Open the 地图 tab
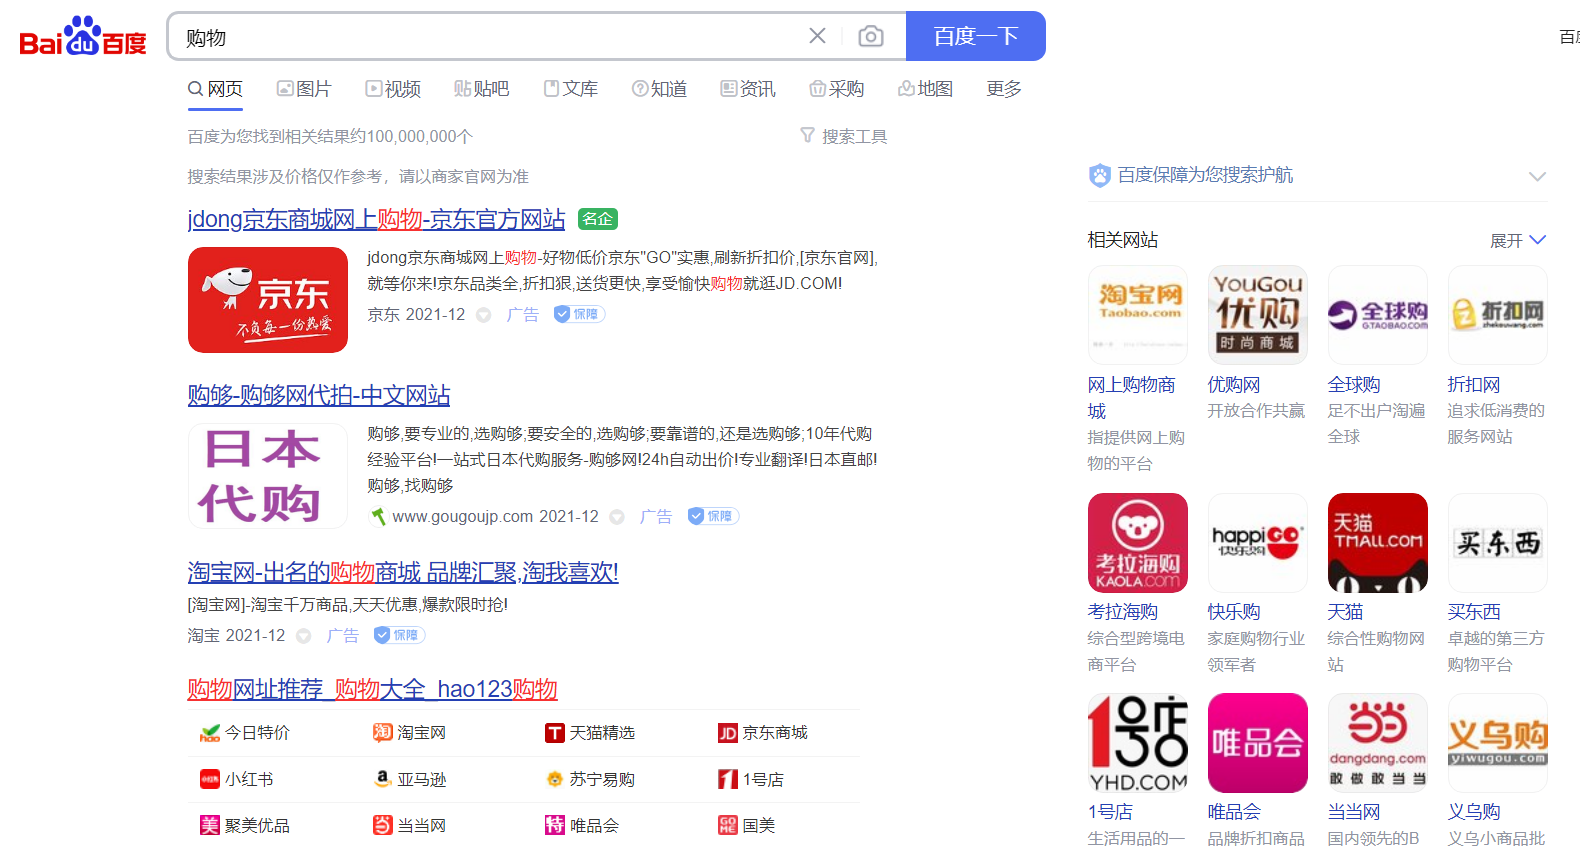 pos(925,89)
